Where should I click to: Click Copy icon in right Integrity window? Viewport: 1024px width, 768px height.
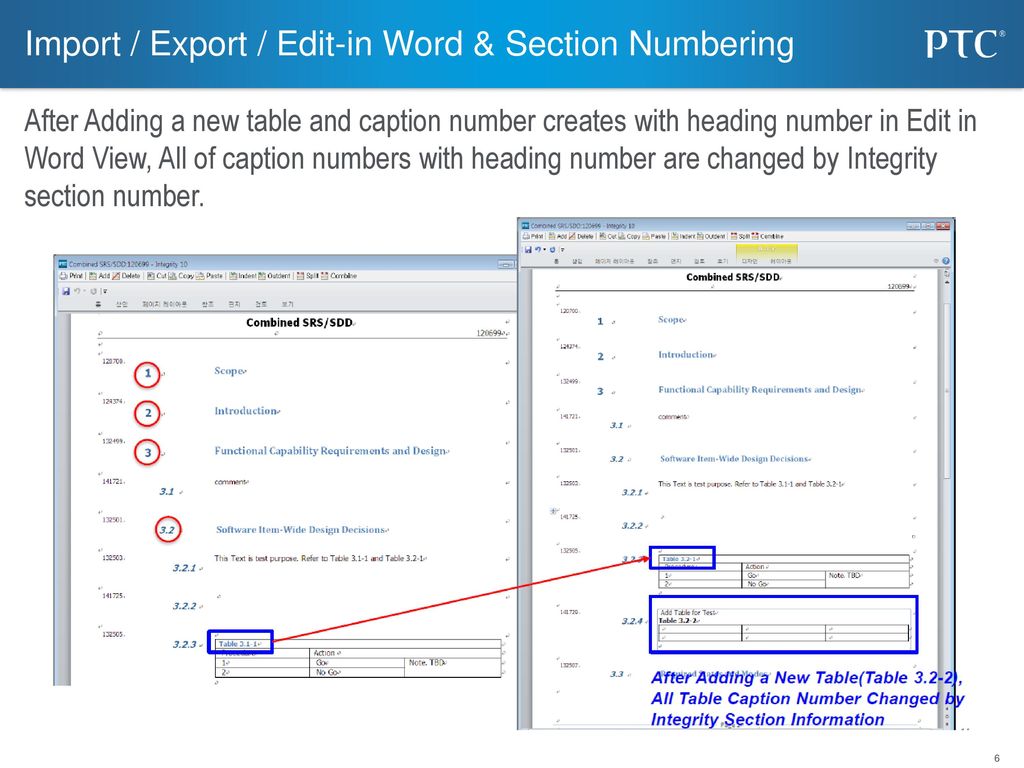(622, 236)
